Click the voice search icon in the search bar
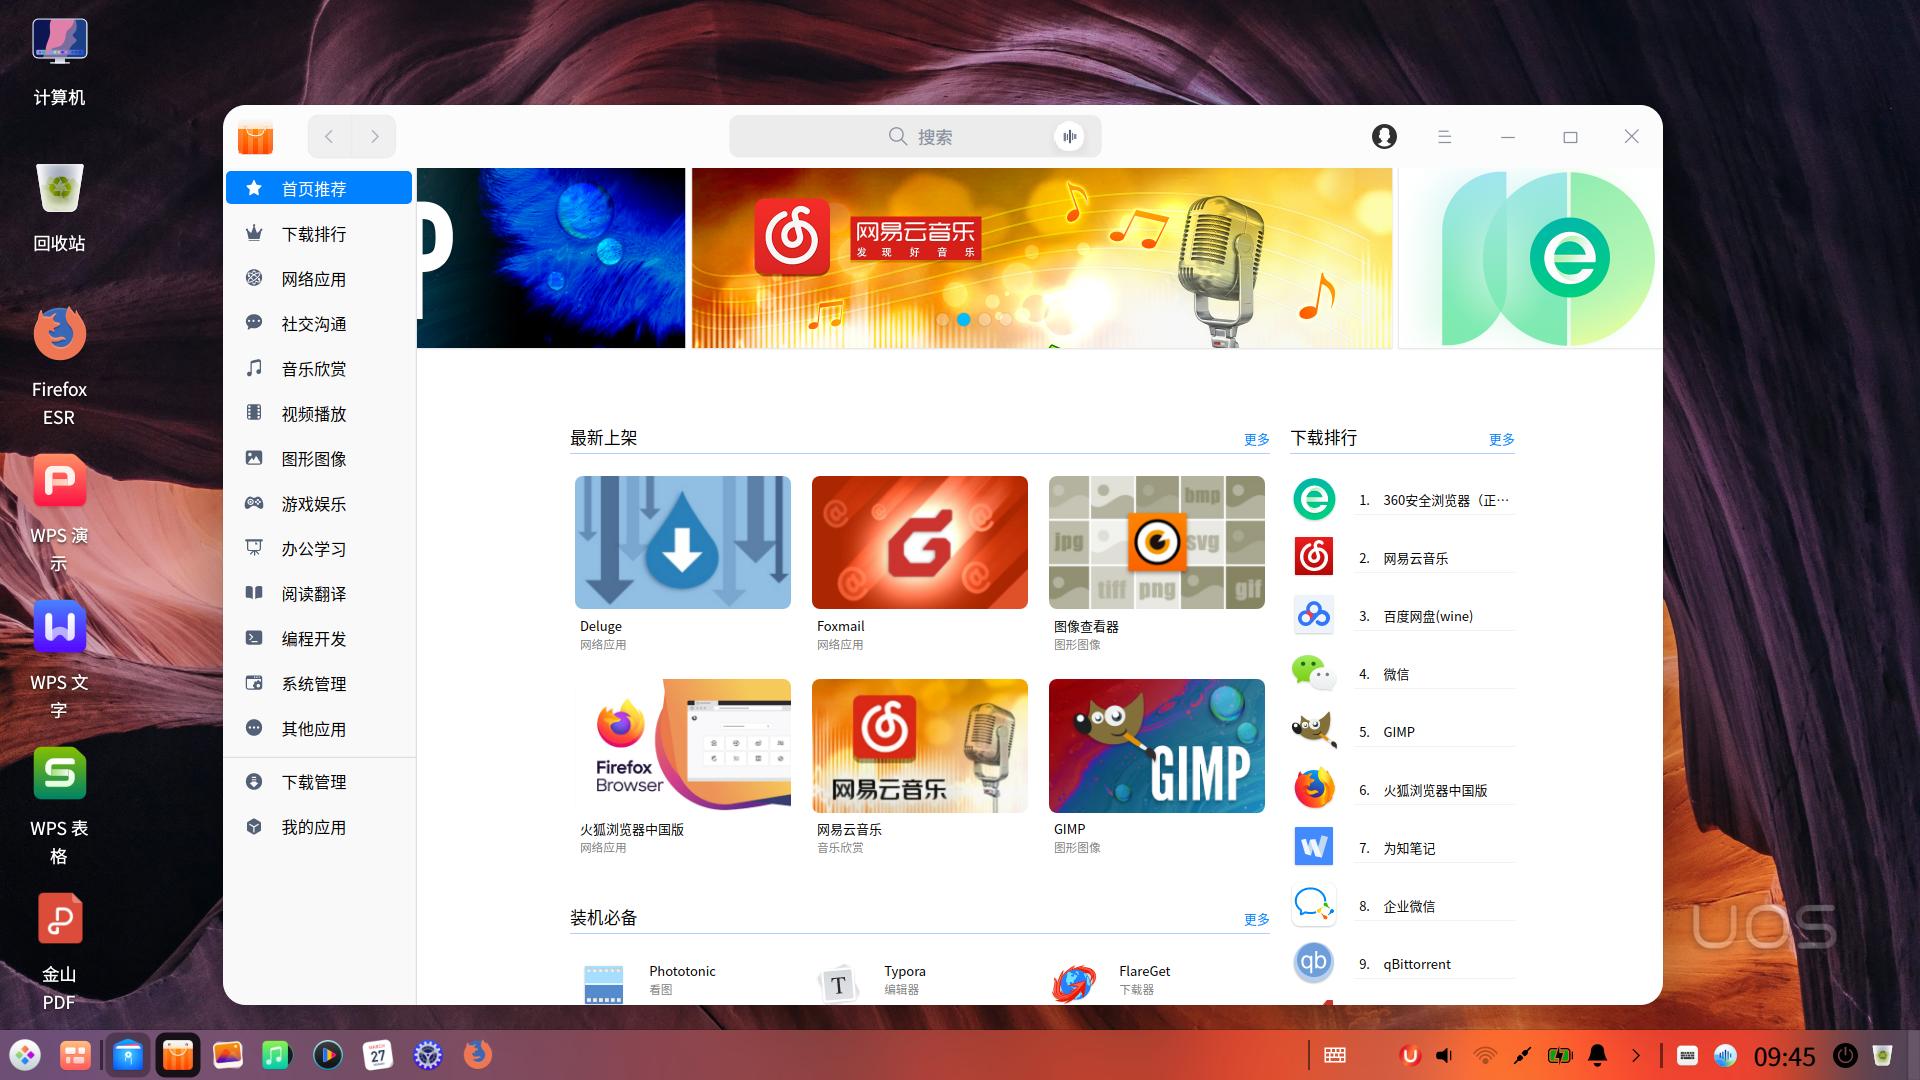 1070,136
